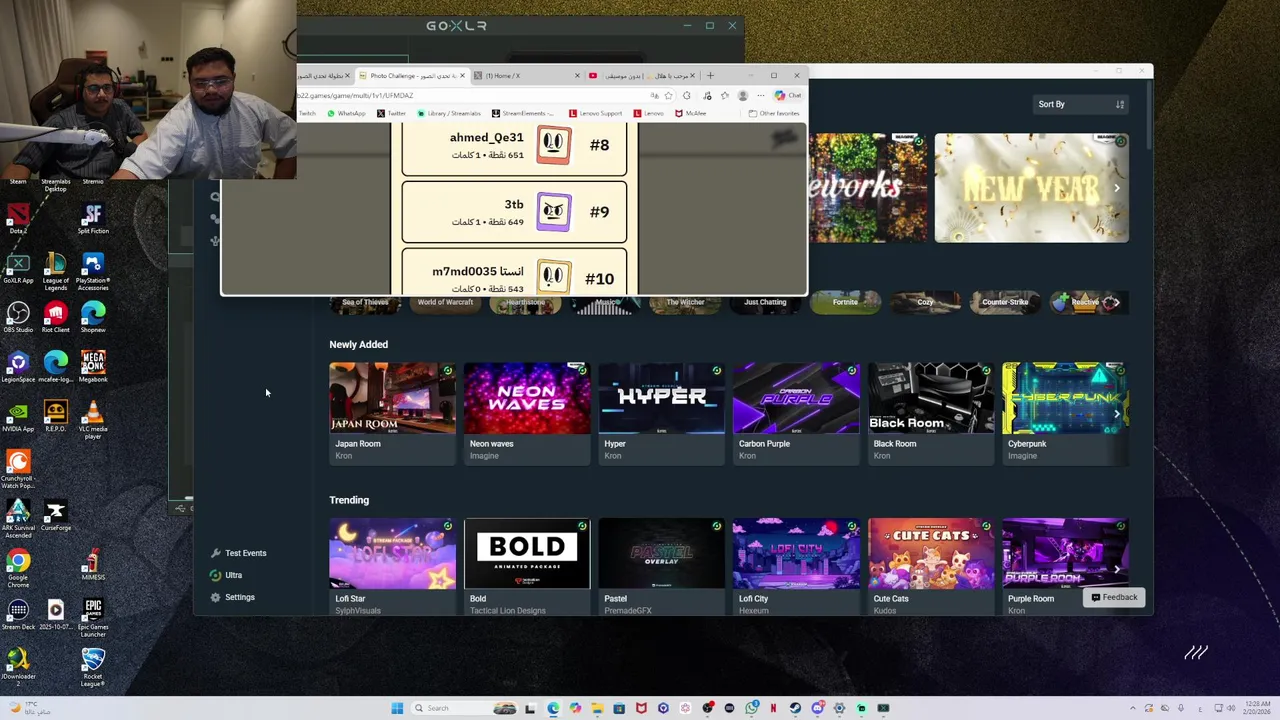Open the GoXLR App desktop icon

point(18,268)
